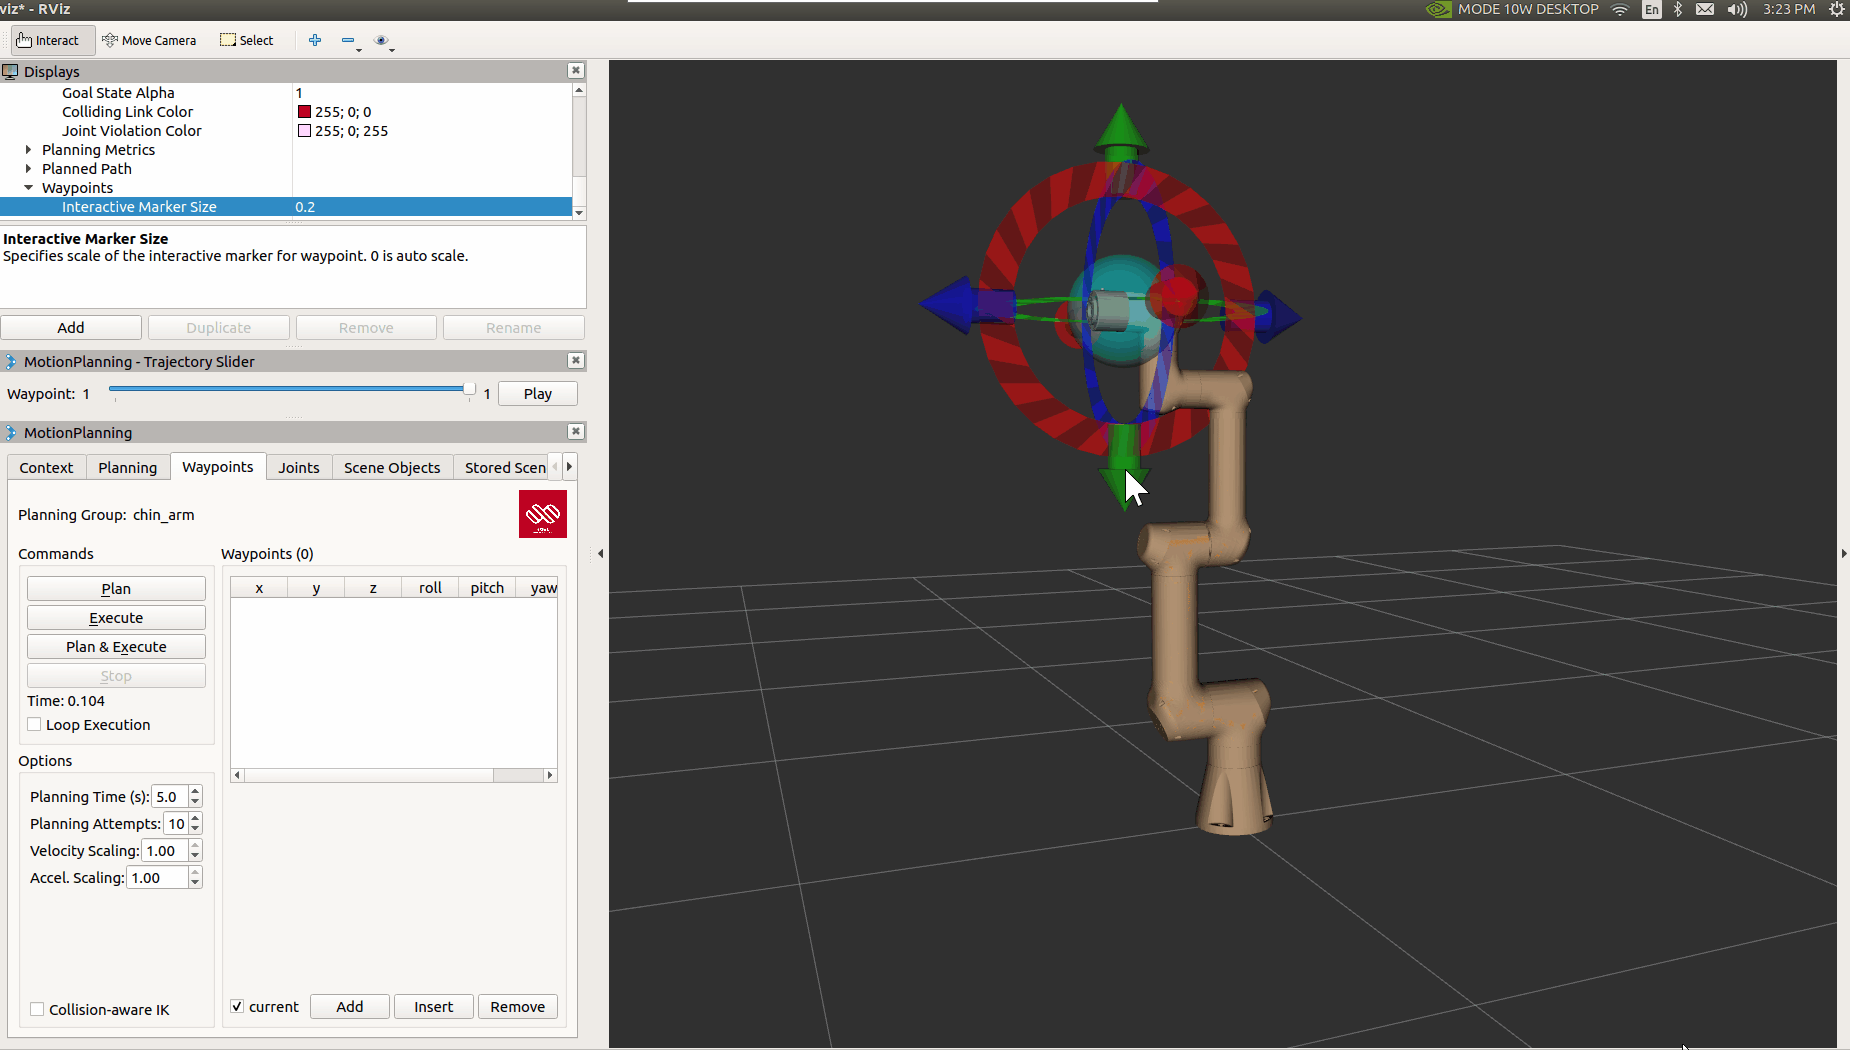
Task: Close the MotionPlanning panel
Action: [576, 431]
